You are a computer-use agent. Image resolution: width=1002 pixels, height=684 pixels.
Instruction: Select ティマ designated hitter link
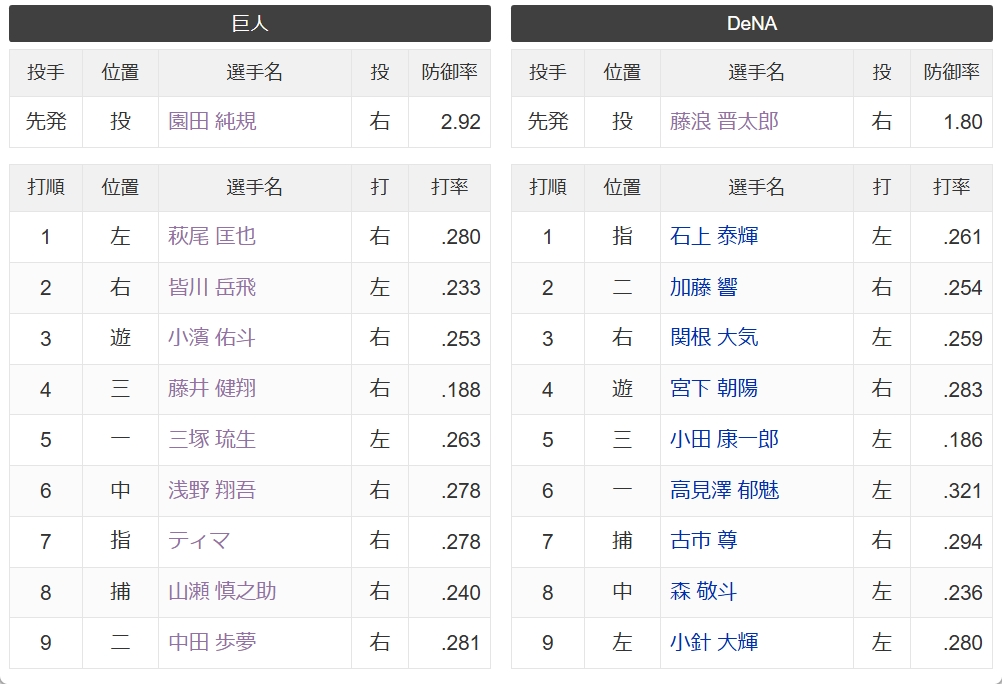(199, 541)
